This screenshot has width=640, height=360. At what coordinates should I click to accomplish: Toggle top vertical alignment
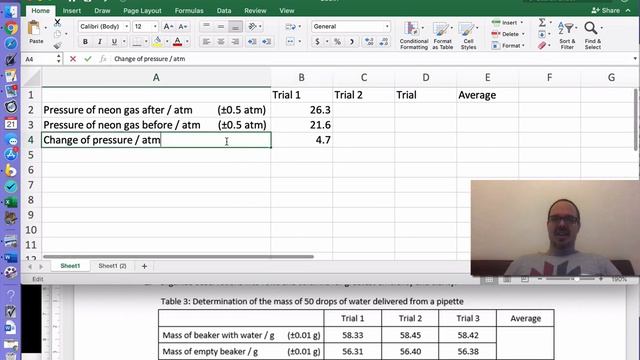pyautogui.click(x=207, y=27)
